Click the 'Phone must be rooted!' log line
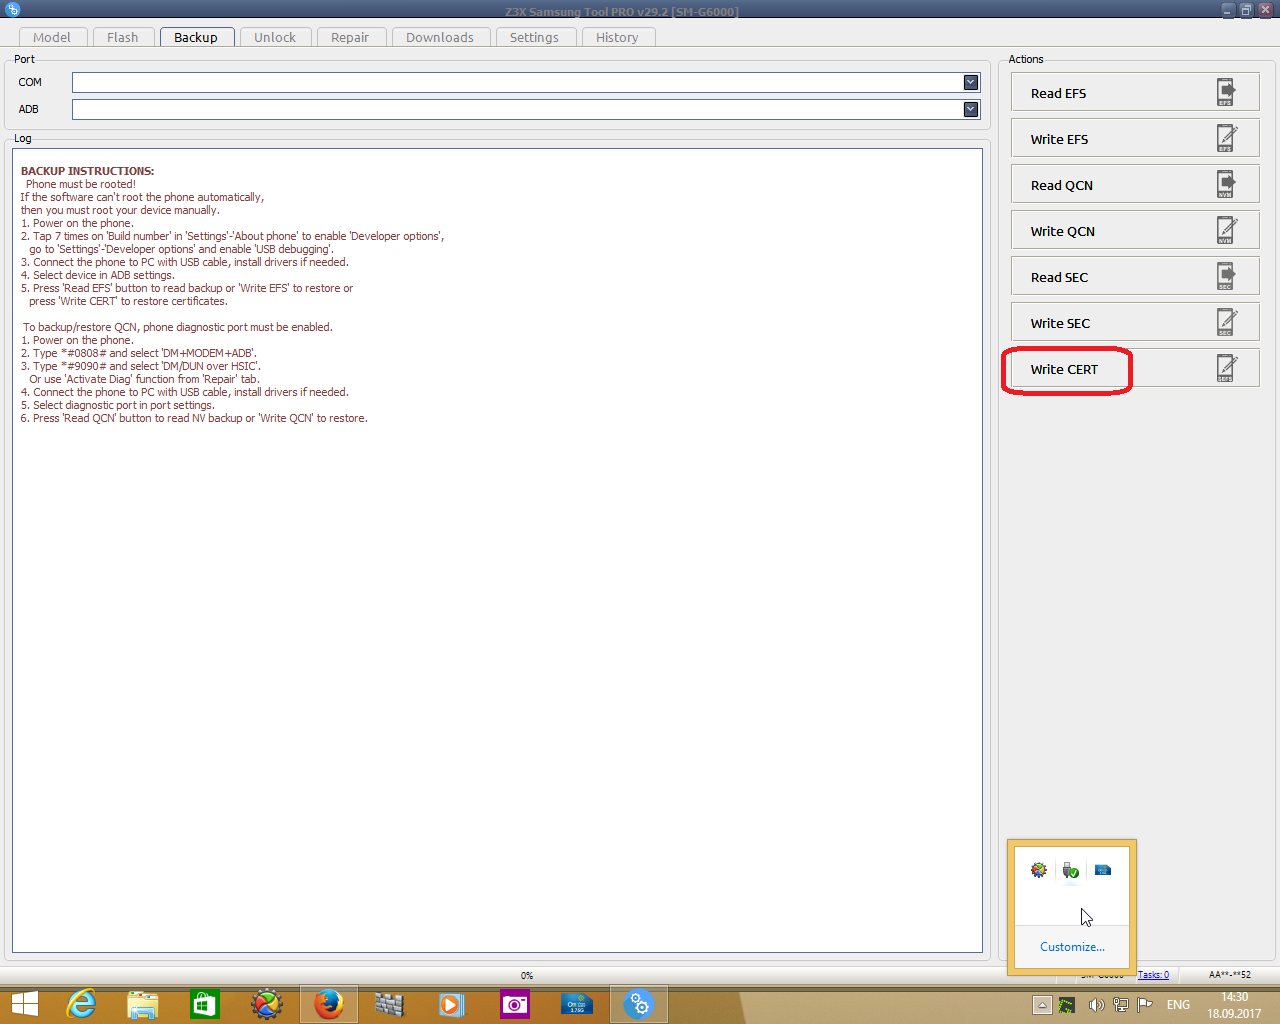 click(x=81, y=184)
